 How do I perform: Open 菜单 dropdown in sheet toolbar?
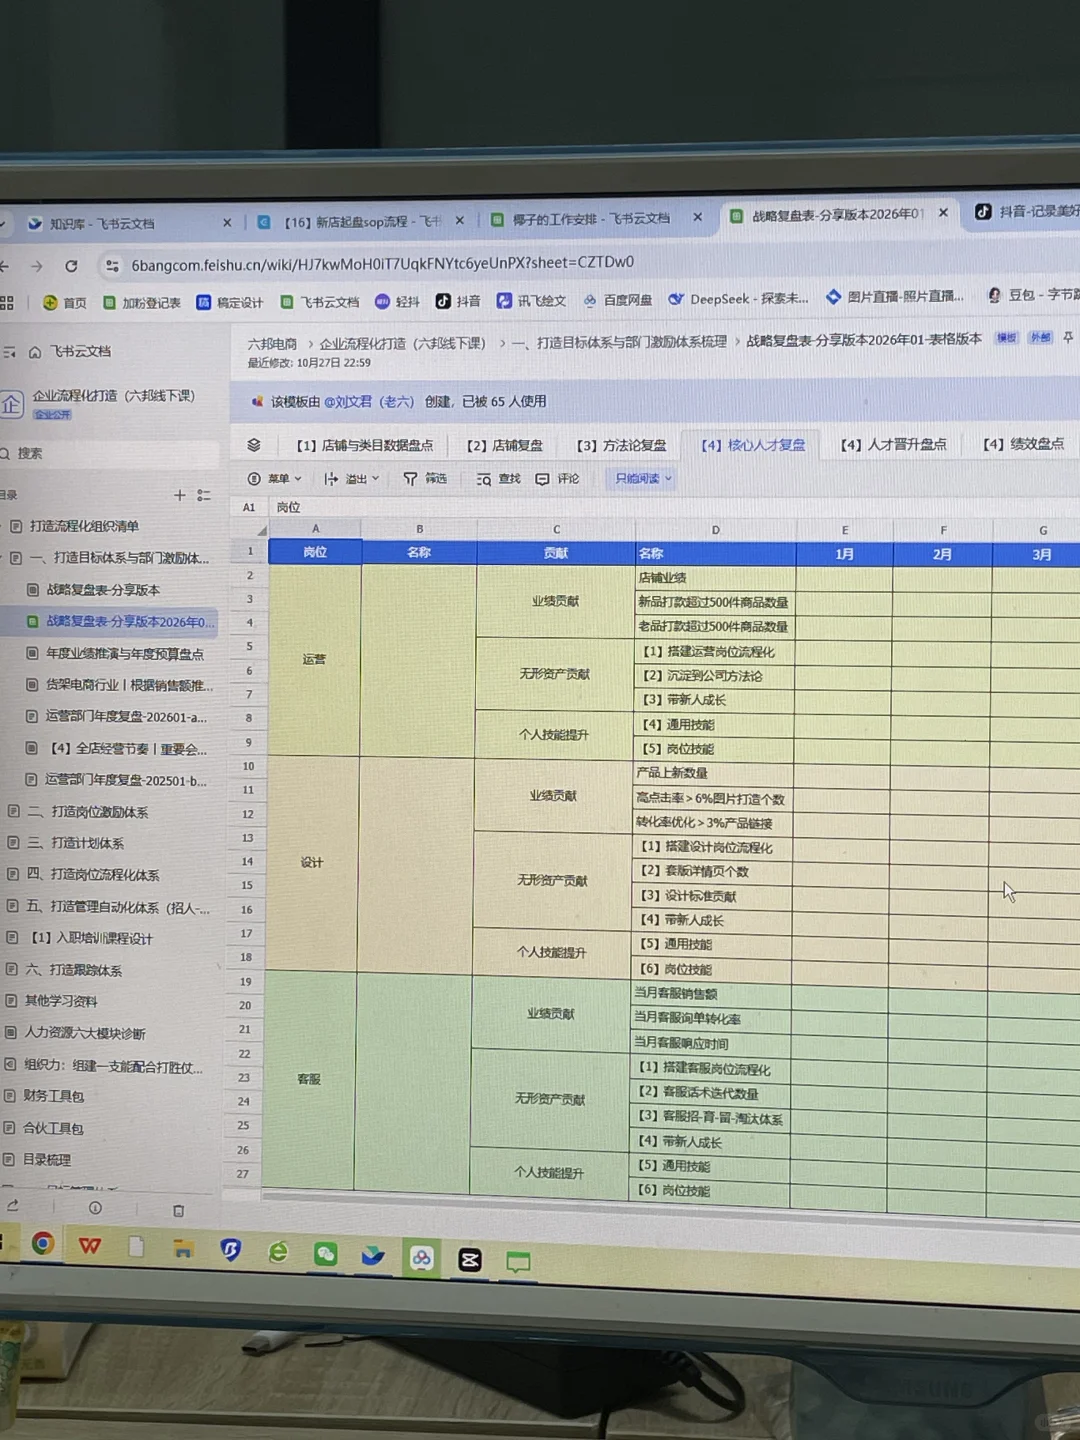coord(275,479)
